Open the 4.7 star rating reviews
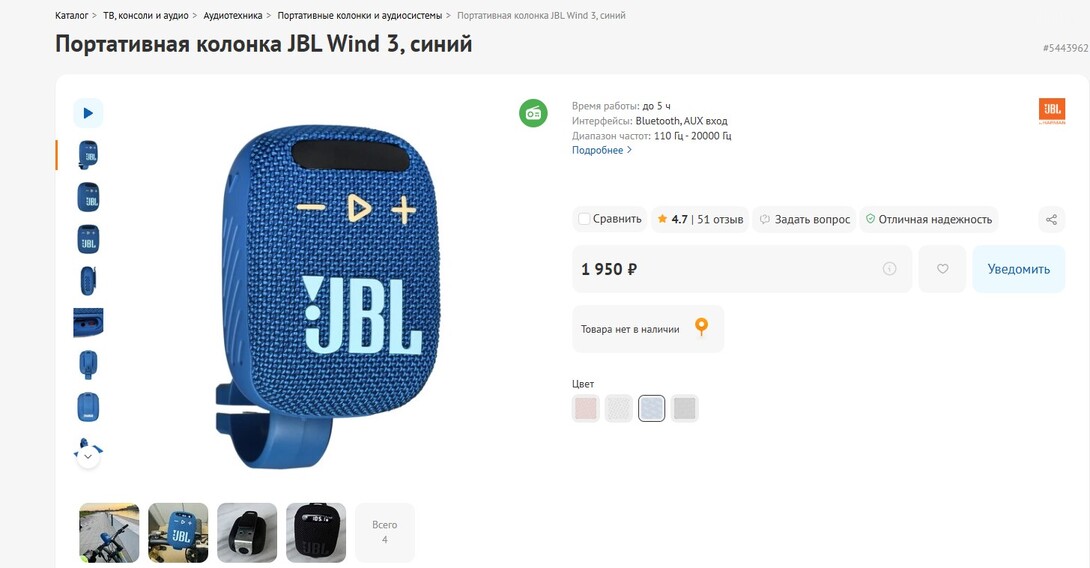 [700, 220]
